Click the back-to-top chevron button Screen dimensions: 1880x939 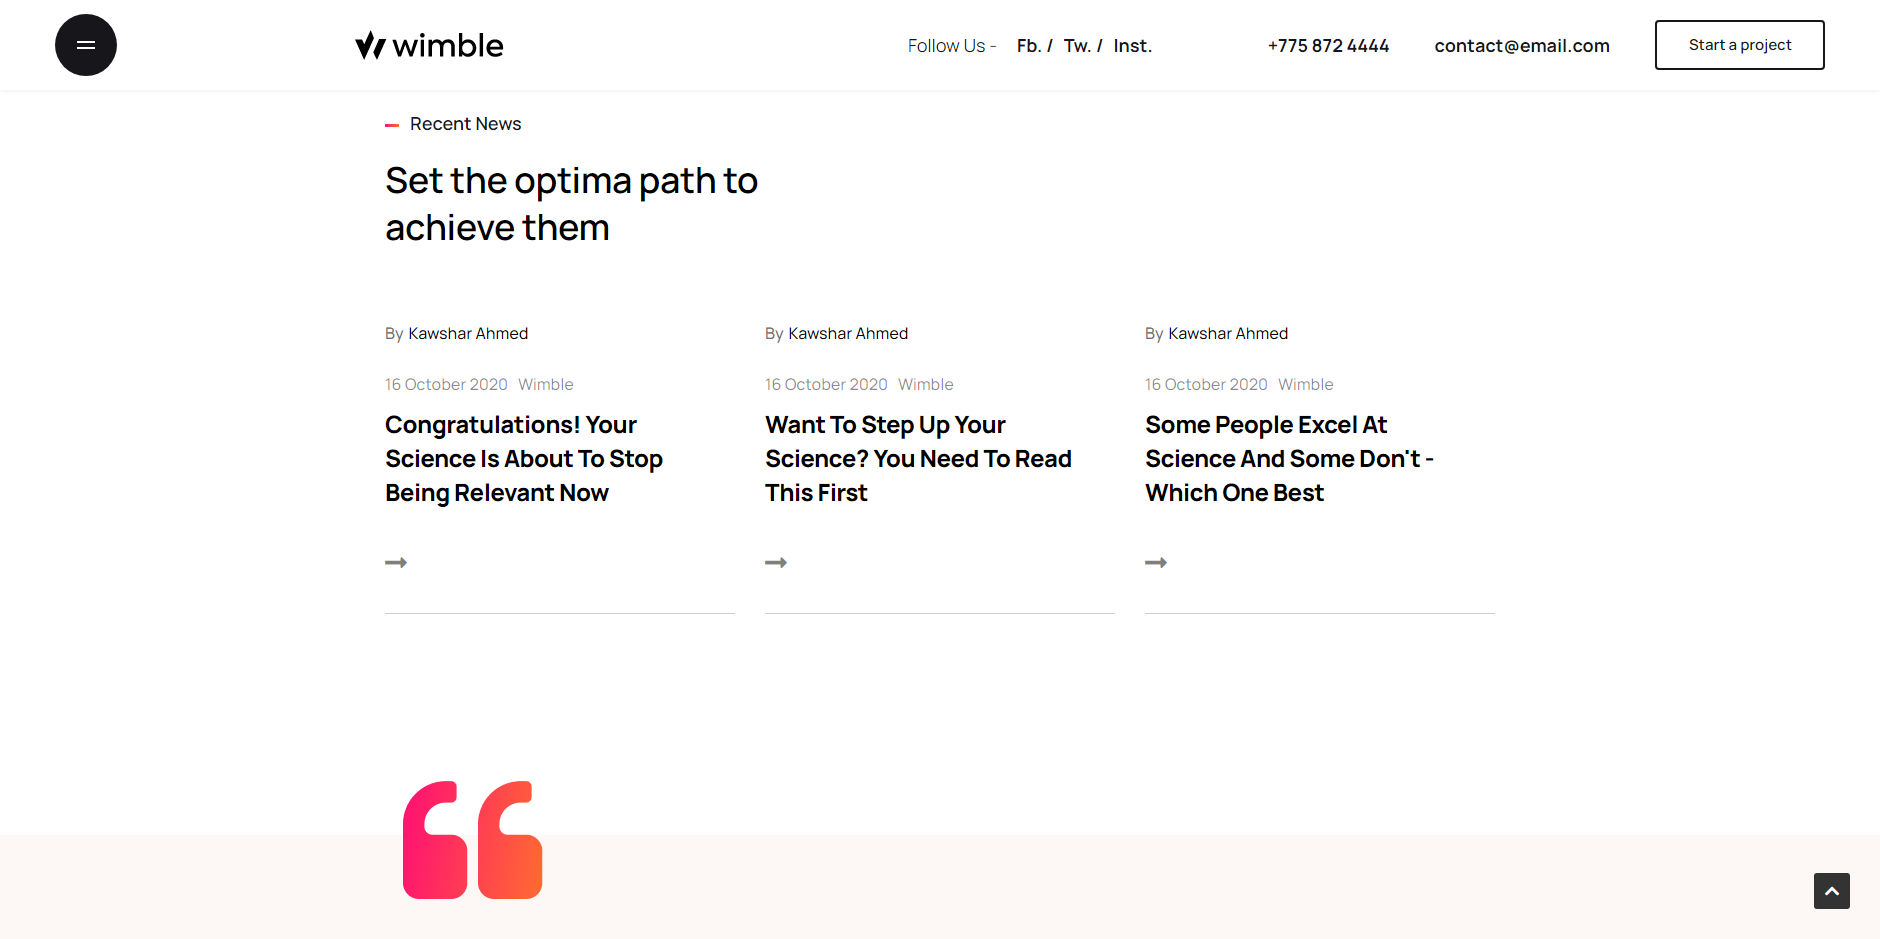point(1832,891)
